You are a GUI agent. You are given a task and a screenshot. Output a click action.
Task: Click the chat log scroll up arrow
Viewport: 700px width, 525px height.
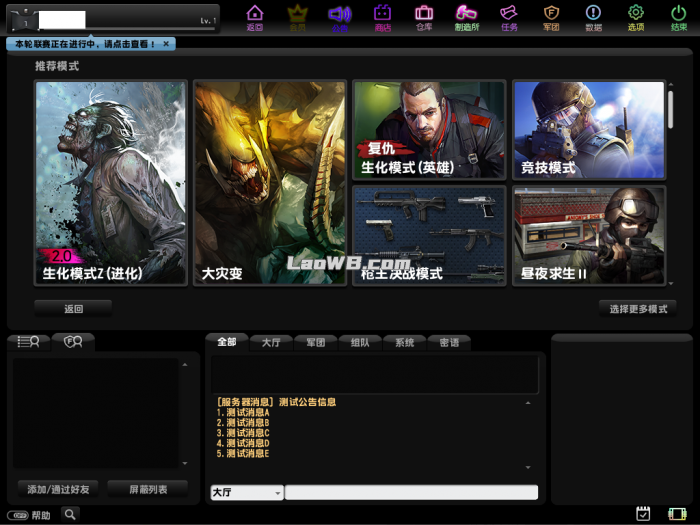pos(528,403)
